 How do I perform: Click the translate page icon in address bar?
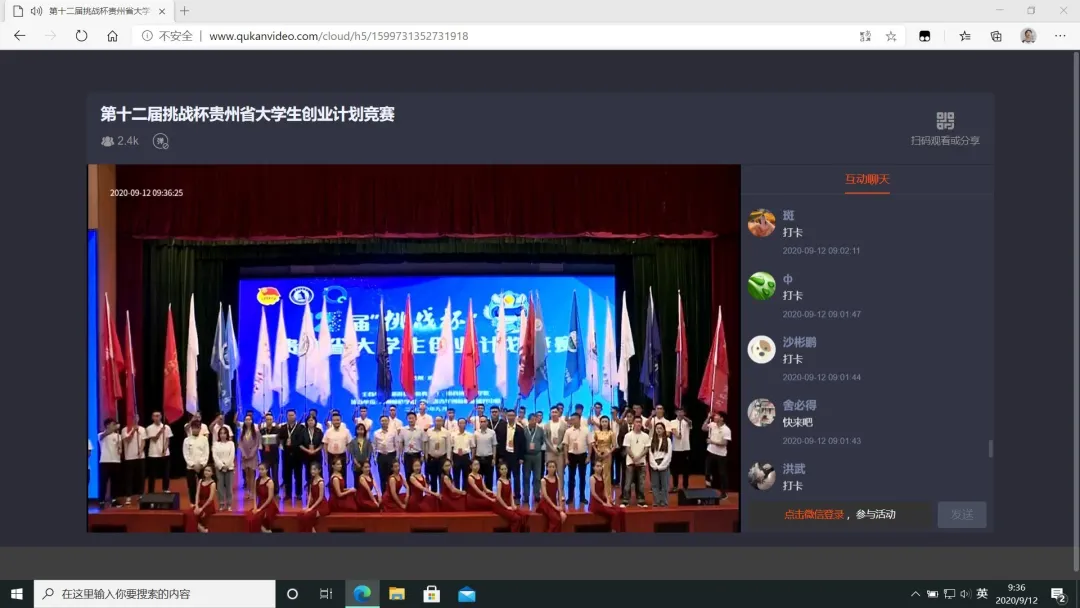(865, 36)
